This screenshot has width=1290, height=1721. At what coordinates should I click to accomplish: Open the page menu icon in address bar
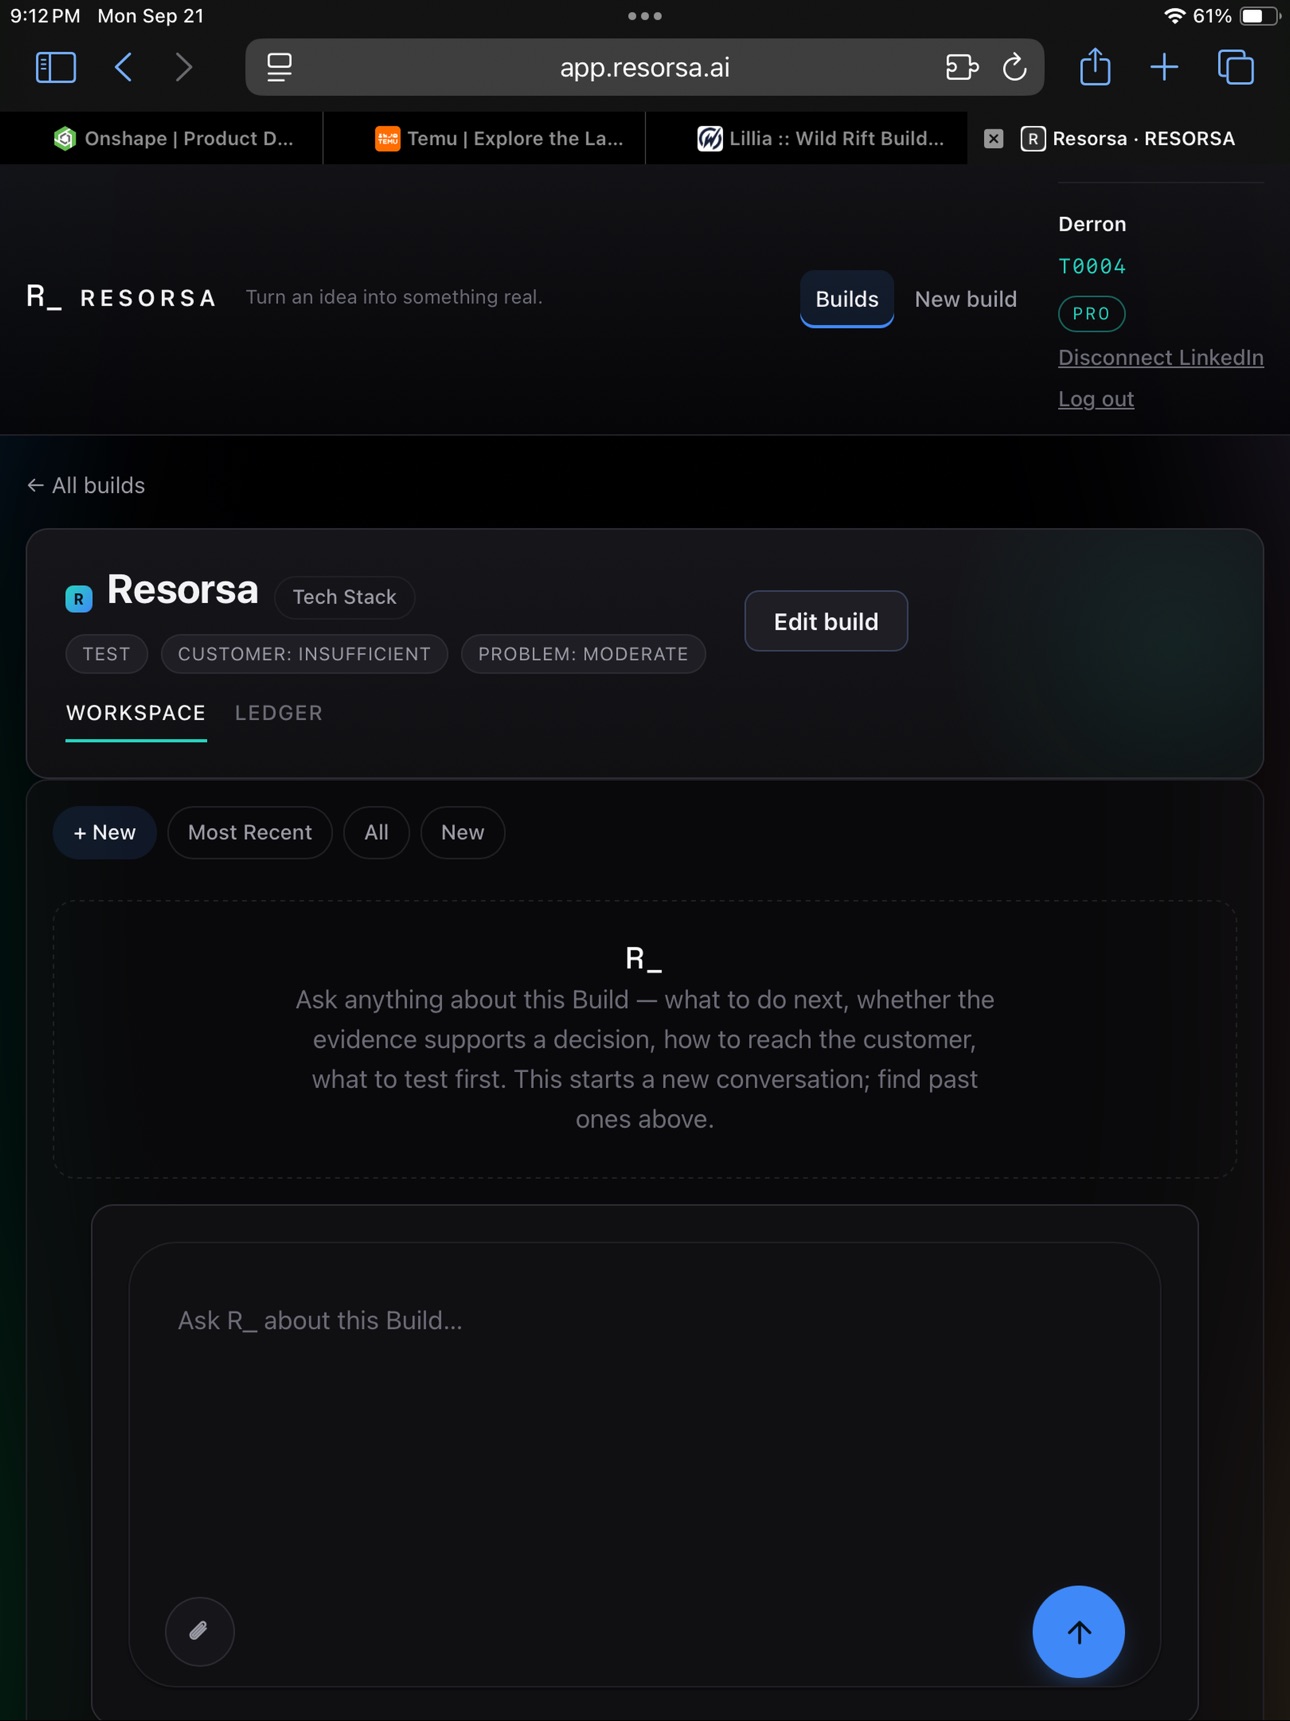279,67
